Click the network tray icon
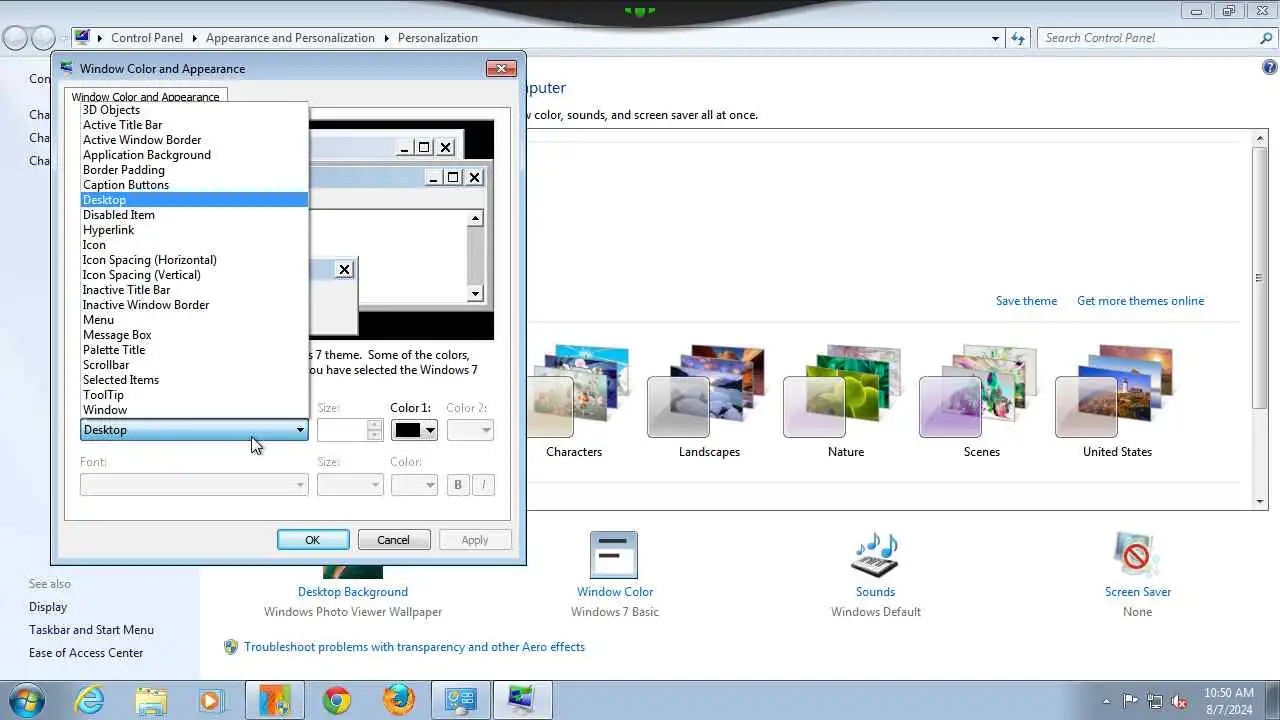Viewport: 1280px width, 720px height. (1155, 701)
